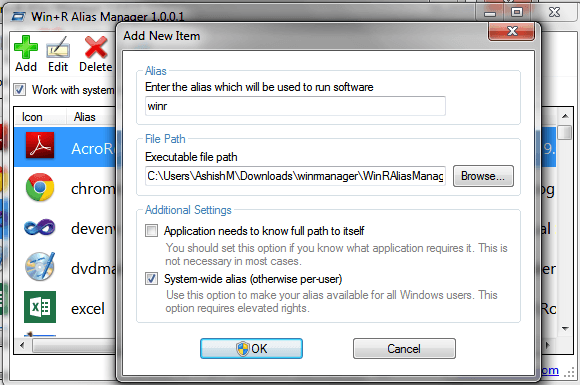Image resolution: width=580 pixels, height=385 pixels.
Task: Close the Add New Item dialog
Action: coord(512,31)
